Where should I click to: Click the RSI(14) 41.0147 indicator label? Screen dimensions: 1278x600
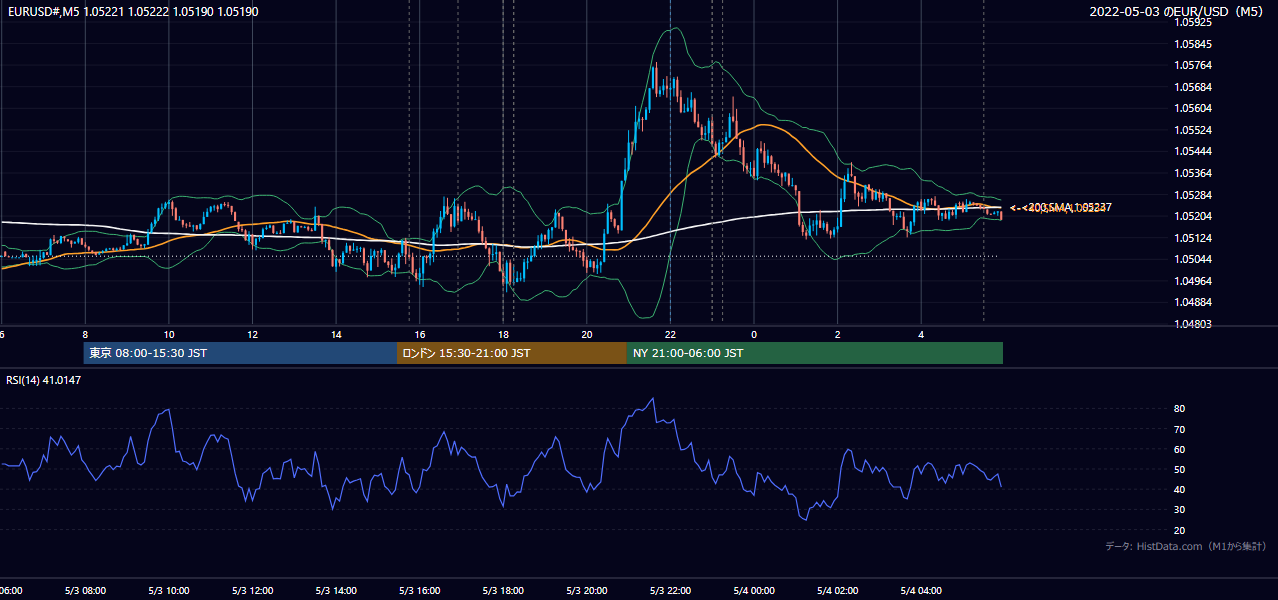44,380
